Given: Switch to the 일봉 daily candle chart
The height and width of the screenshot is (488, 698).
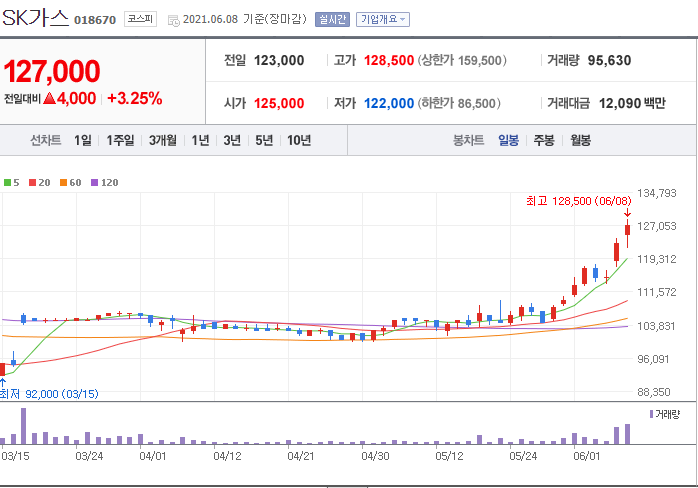Looking at the screenshot, I should [x=508, y=141].
